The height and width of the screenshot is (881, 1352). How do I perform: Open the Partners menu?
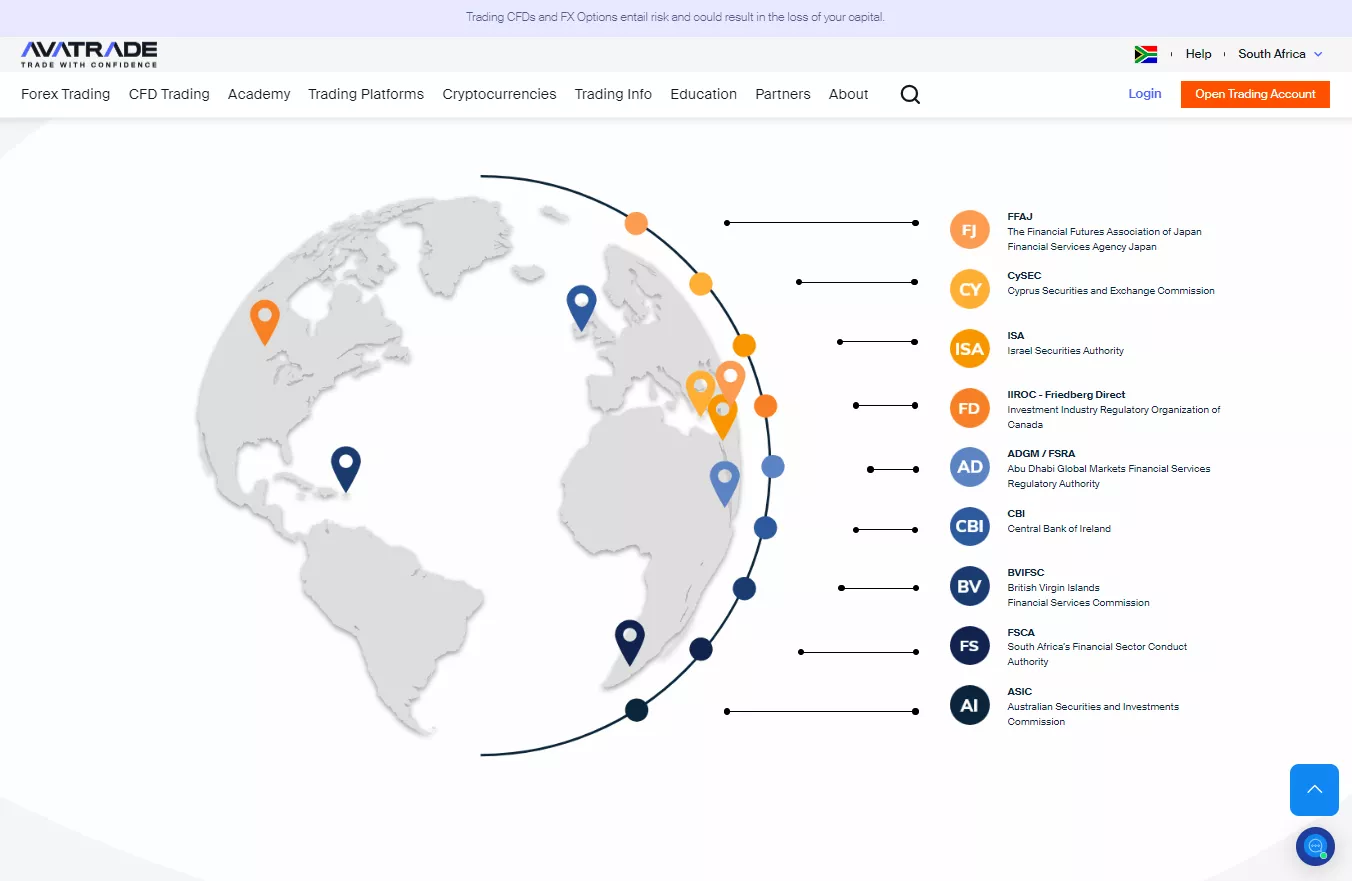(783, 94)
